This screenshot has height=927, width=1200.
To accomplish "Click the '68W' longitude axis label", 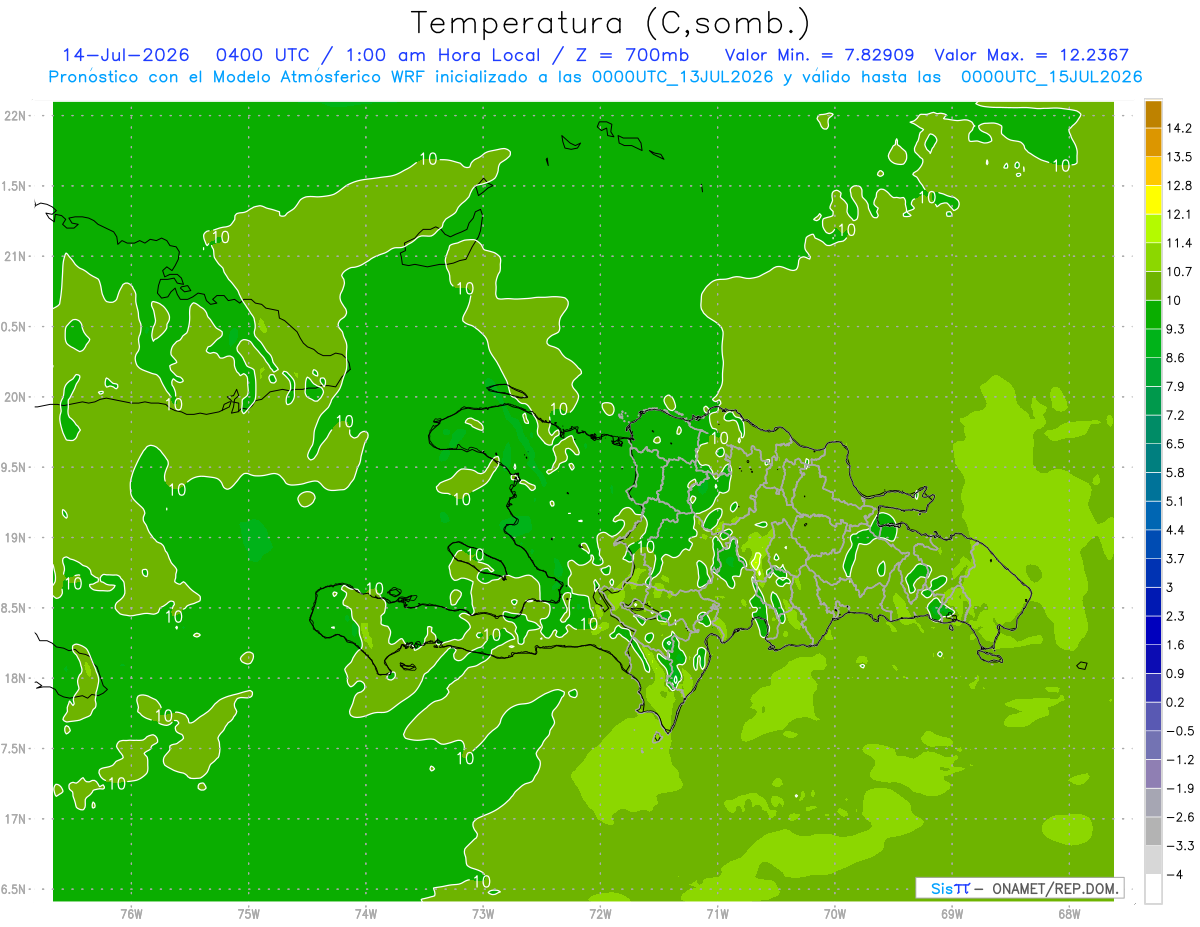I will point(1069,914).
